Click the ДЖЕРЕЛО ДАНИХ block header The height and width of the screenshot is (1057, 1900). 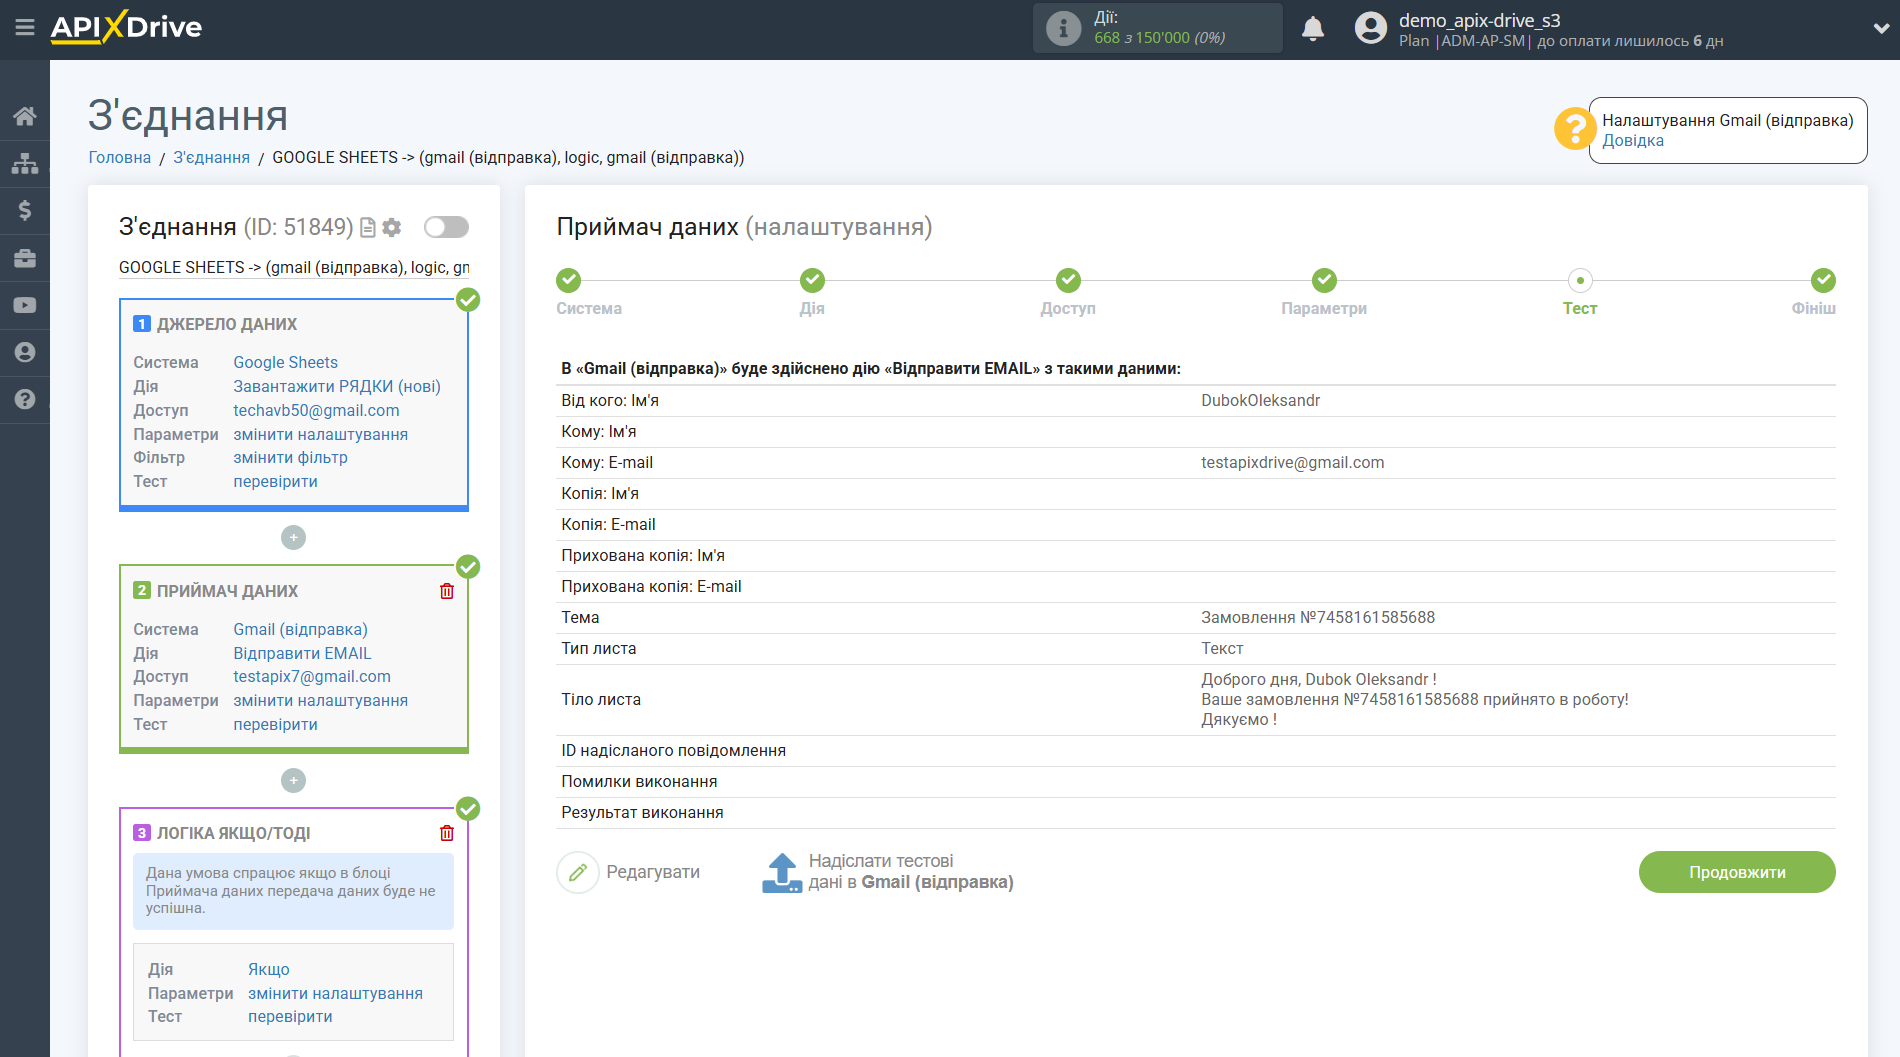[x=227, y=325]
